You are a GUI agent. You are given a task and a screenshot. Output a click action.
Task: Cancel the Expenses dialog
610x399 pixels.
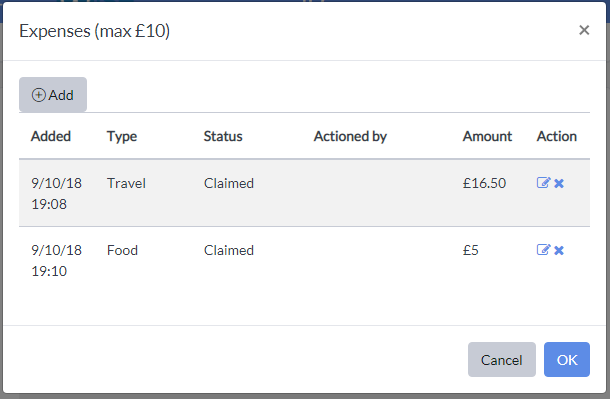(502, 359)
